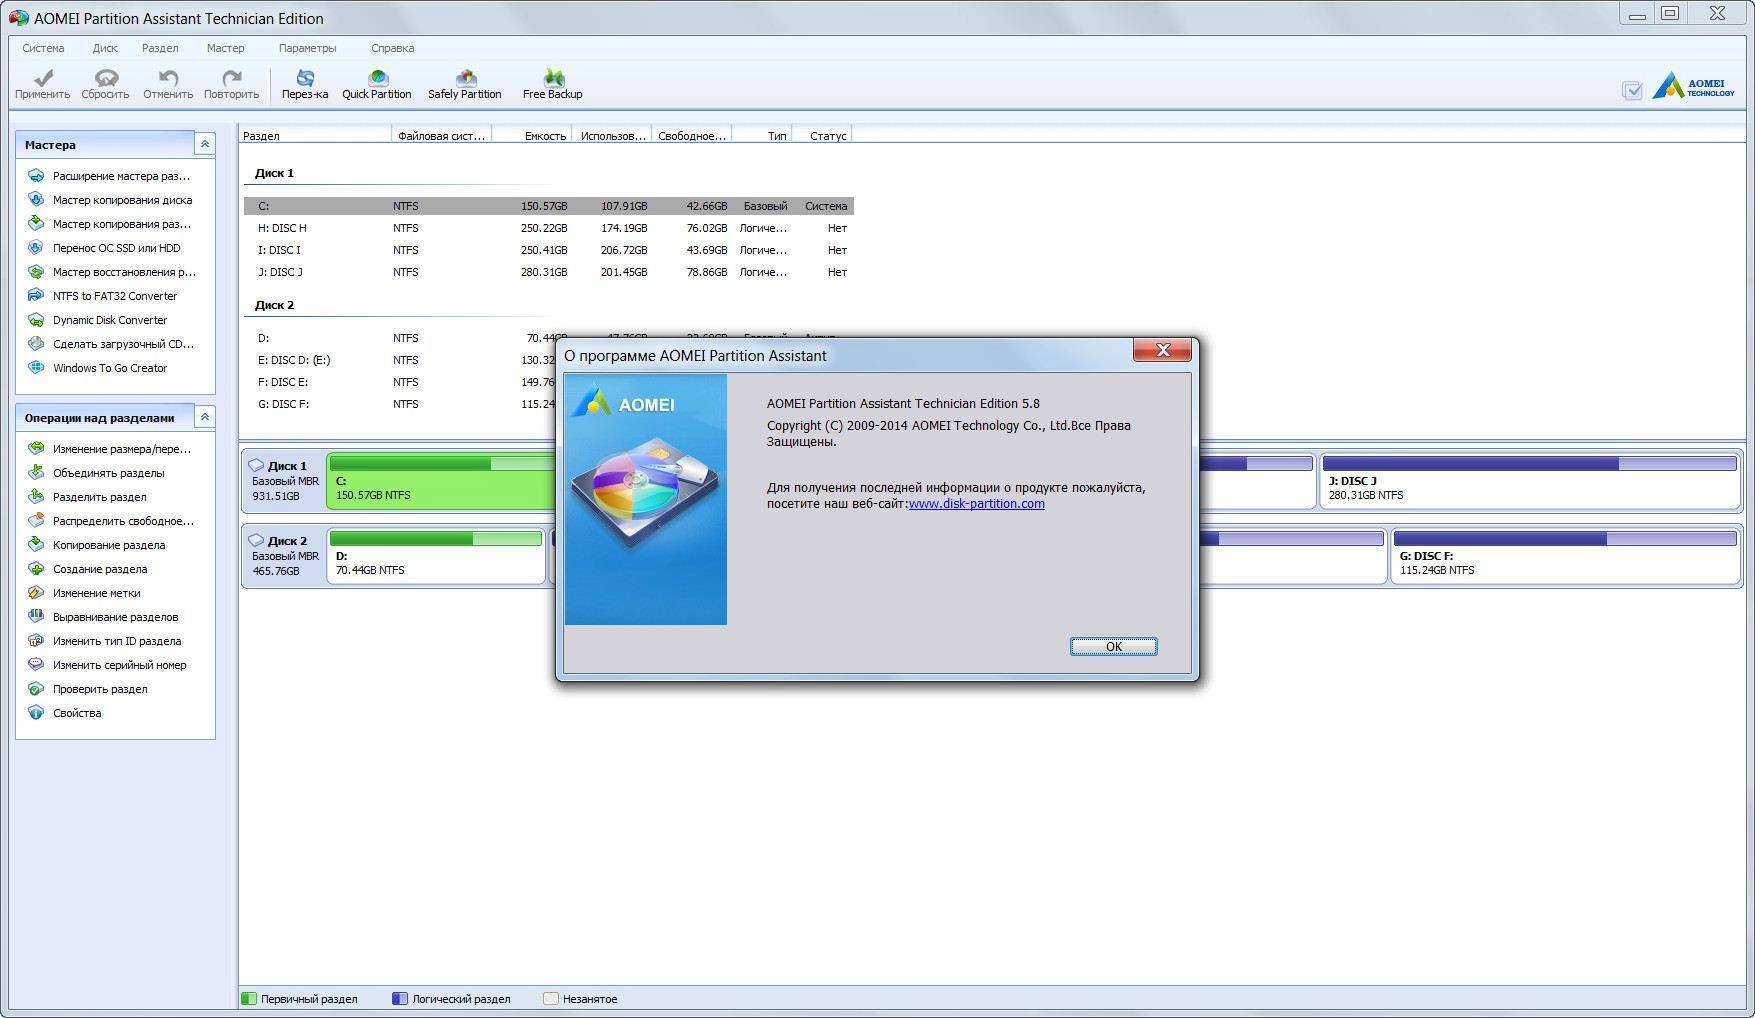Click the Отменить (Undo) arrow icon
Viewport: 1755px width, 1018px height.
(168, 77)
